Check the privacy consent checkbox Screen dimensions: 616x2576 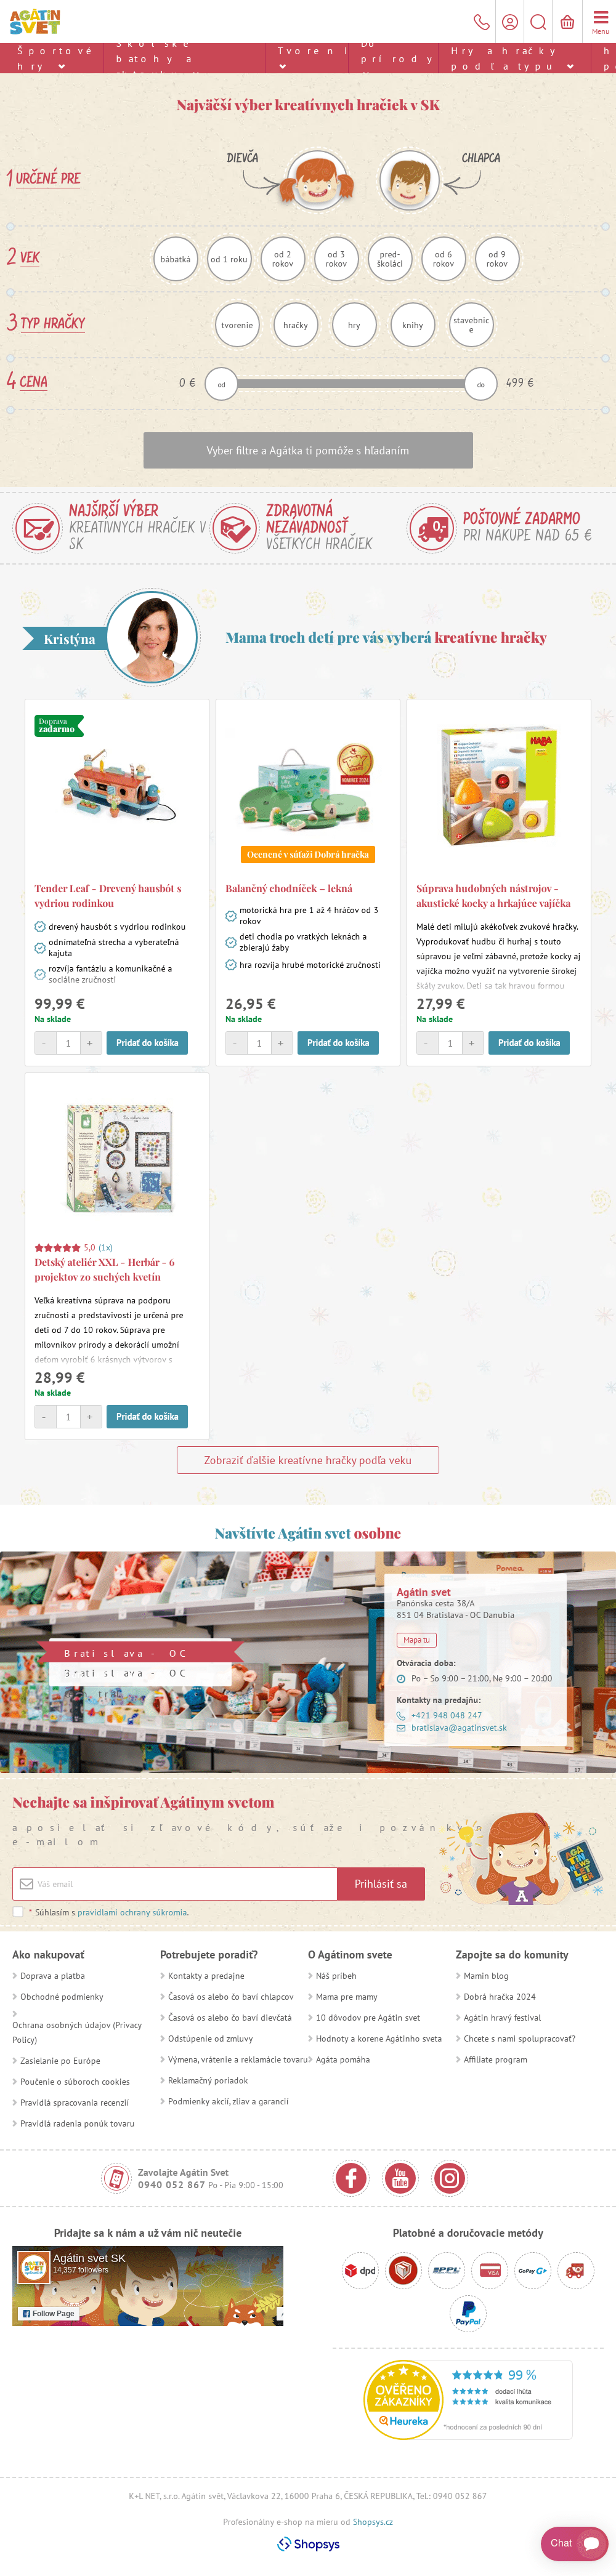(18, 1911)
